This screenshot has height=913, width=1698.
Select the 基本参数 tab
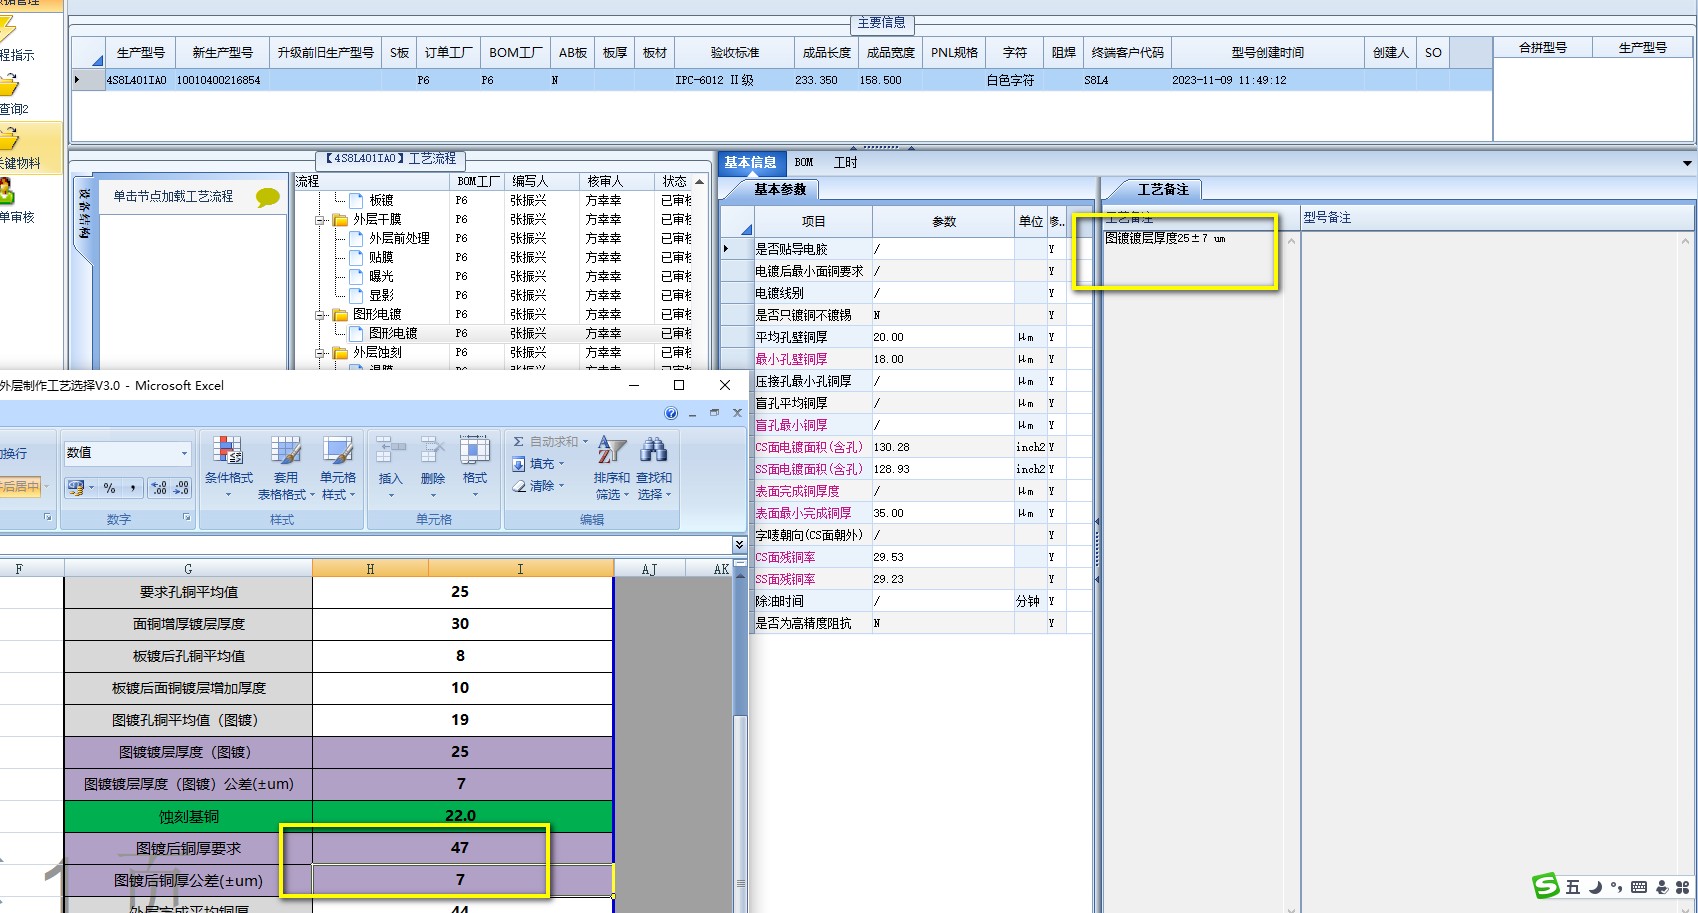[779, 189]
